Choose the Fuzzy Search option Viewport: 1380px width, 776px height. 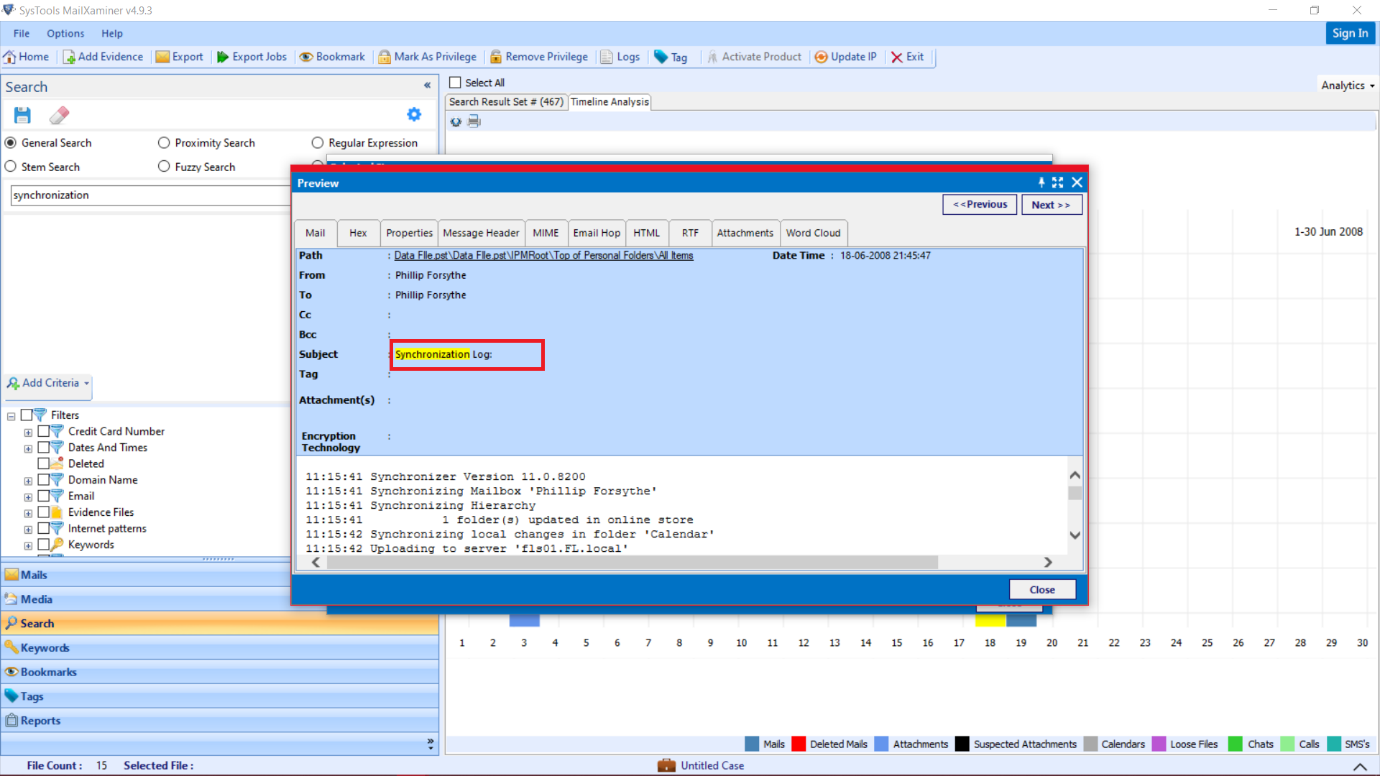(163, 166)
